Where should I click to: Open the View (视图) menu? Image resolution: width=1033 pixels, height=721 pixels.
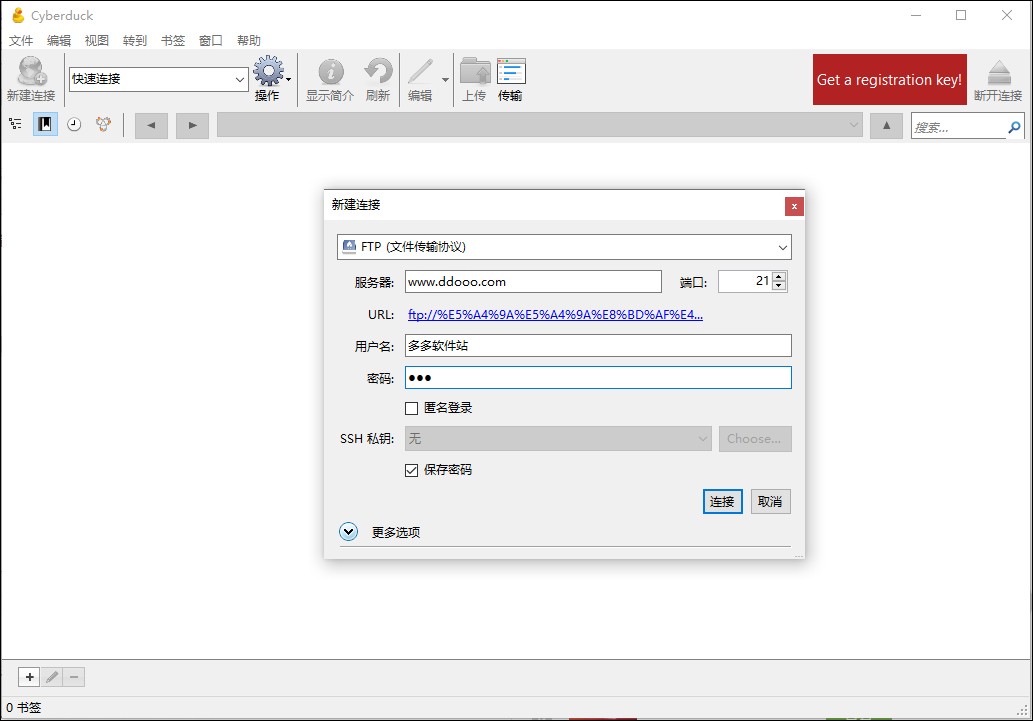coord(97,41)
